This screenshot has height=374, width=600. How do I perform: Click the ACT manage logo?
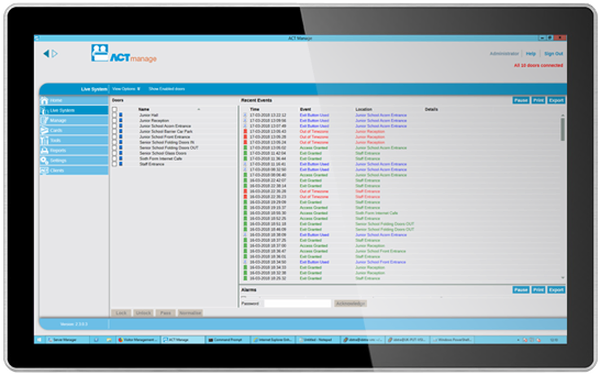pos(124,54)
